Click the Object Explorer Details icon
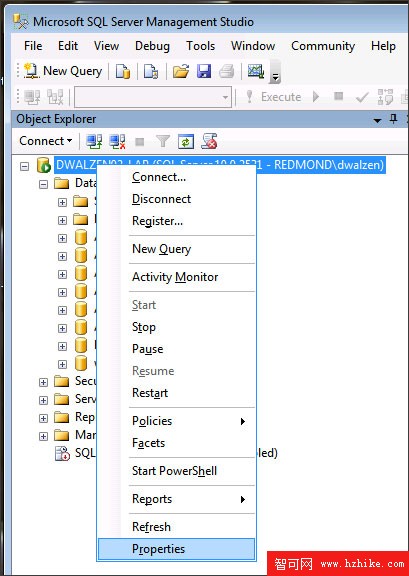The width and height of the screenshot is (409, 576). [209, 141]
